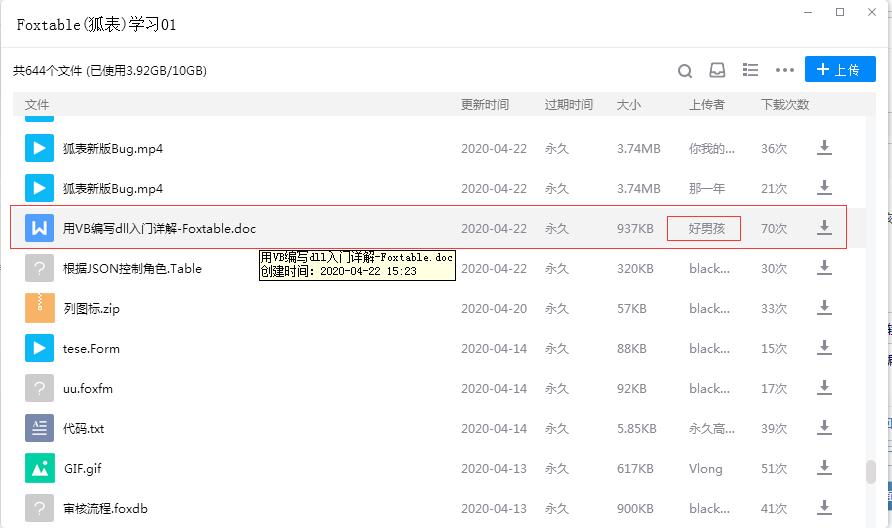Maximize the Foxtable window
892x528 pixels.
click(x=840, y=12)
